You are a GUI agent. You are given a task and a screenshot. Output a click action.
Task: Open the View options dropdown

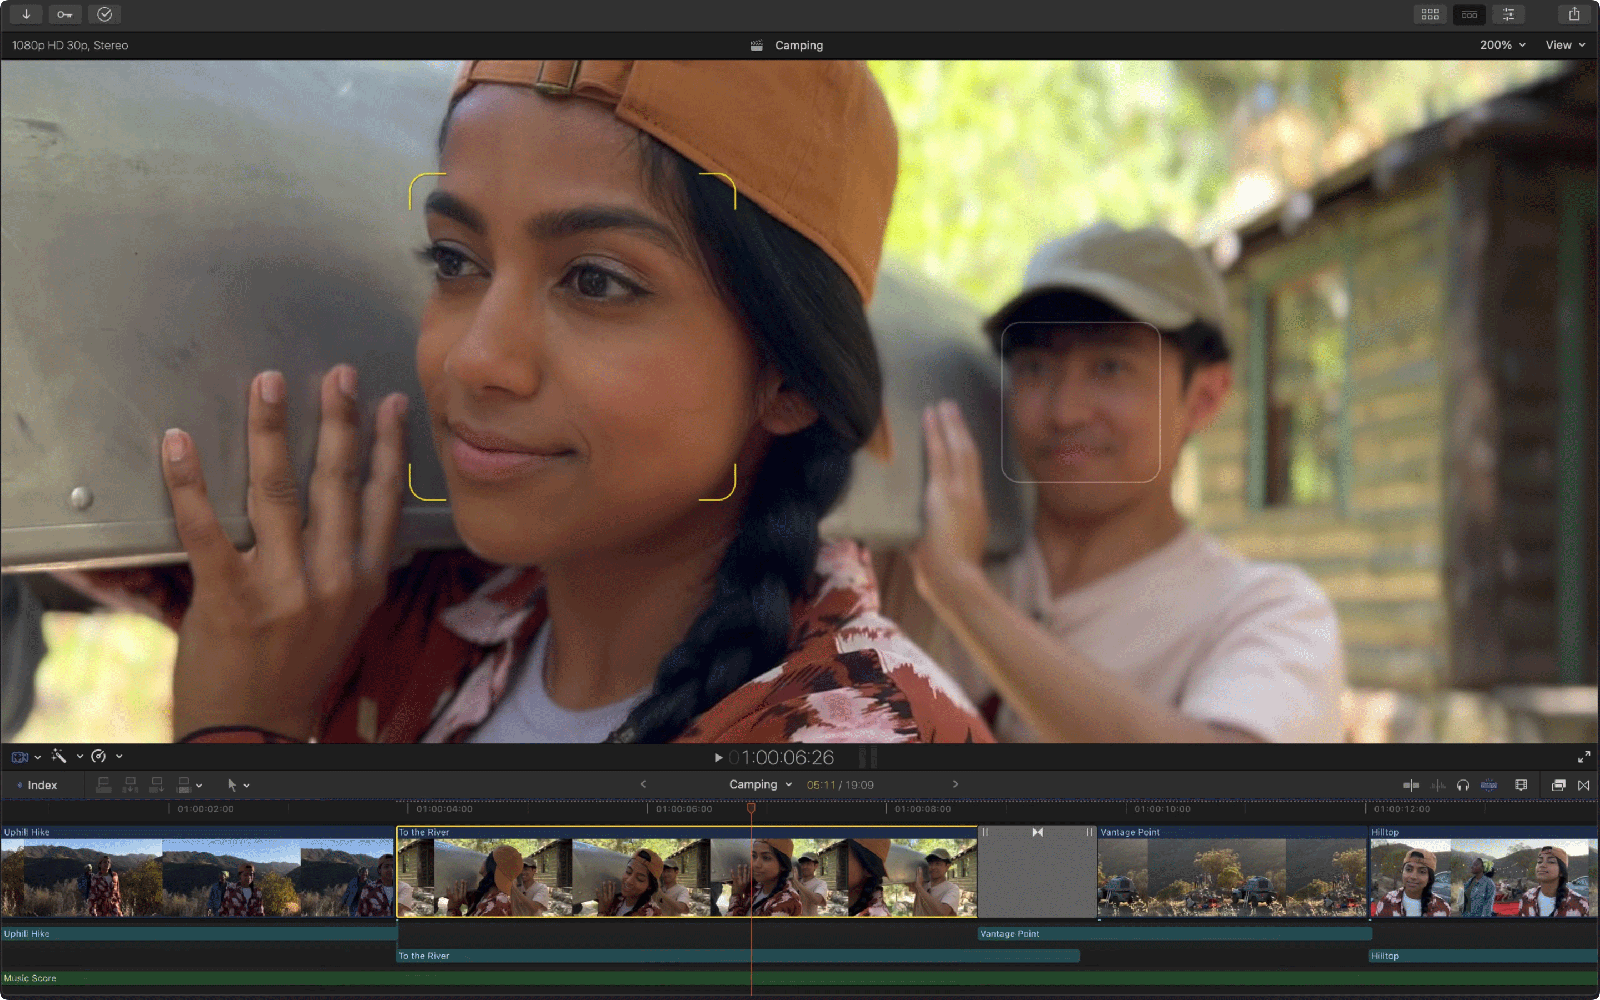point(1565,45)
